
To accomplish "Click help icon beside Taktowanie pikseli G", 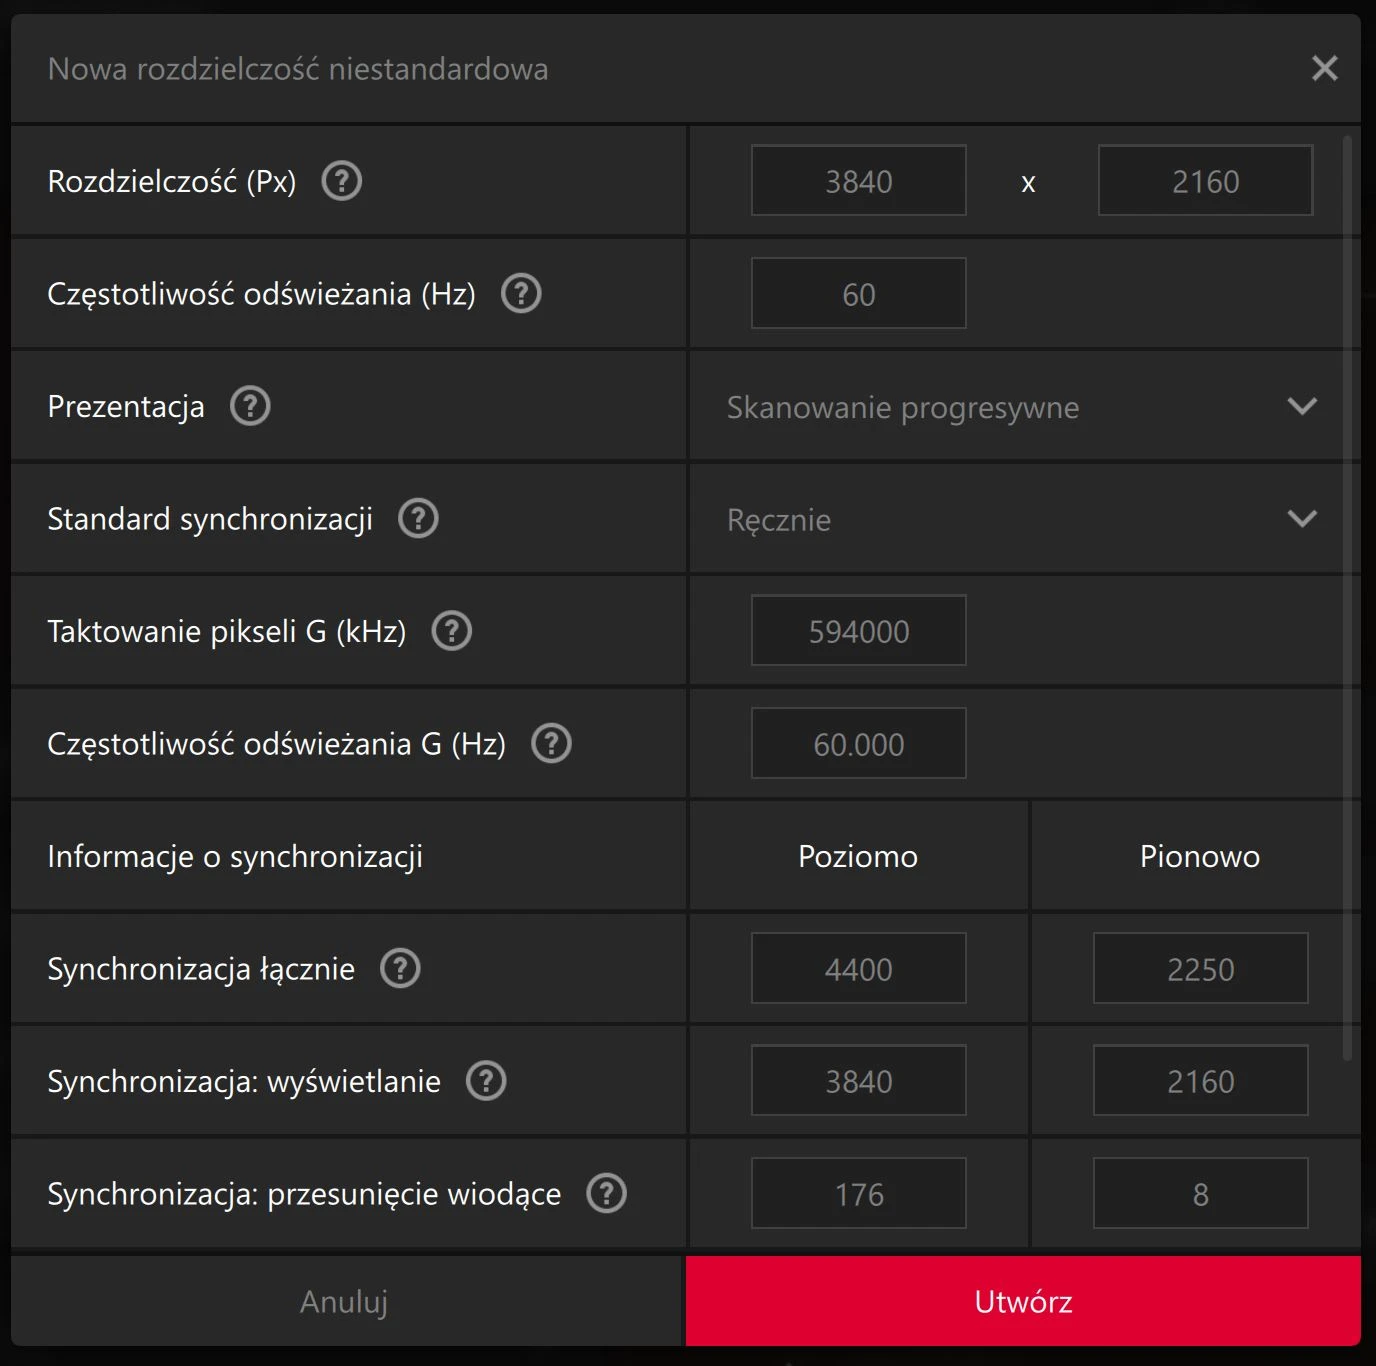I will point(451,631).
